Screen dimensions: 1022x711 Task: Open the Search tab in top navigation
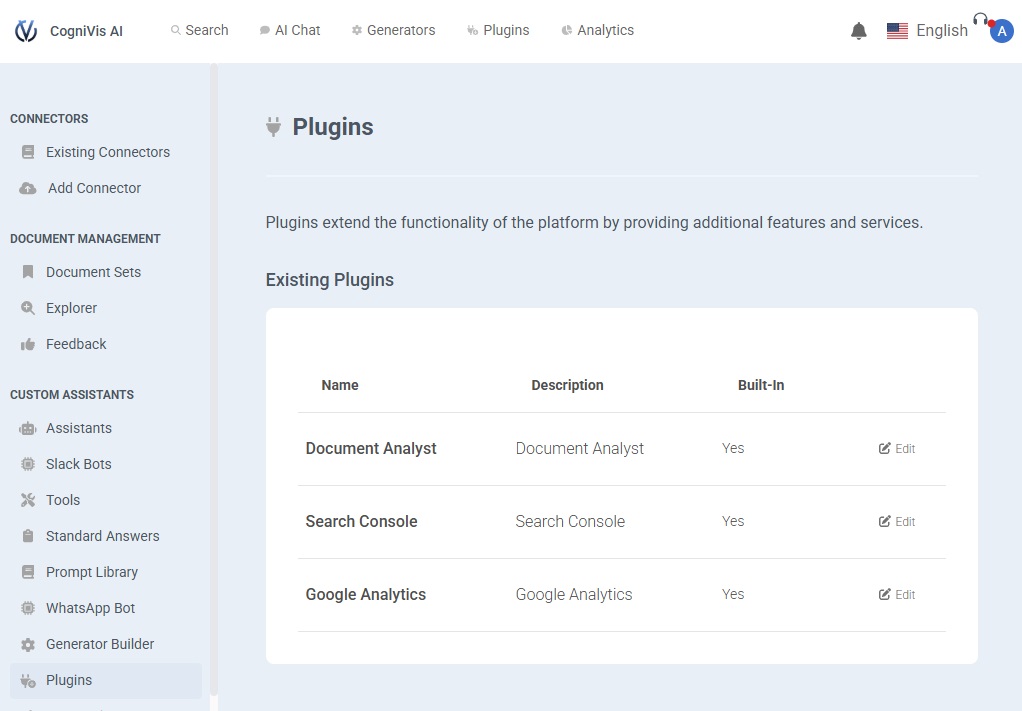[199, 30]
